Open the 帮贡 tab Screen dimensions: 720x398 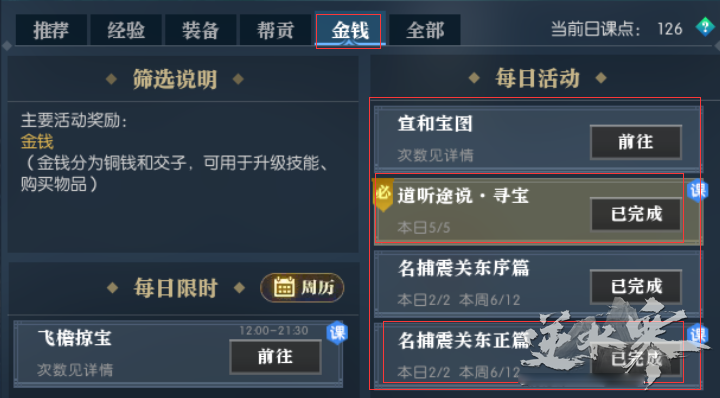[x=275, y=30]
